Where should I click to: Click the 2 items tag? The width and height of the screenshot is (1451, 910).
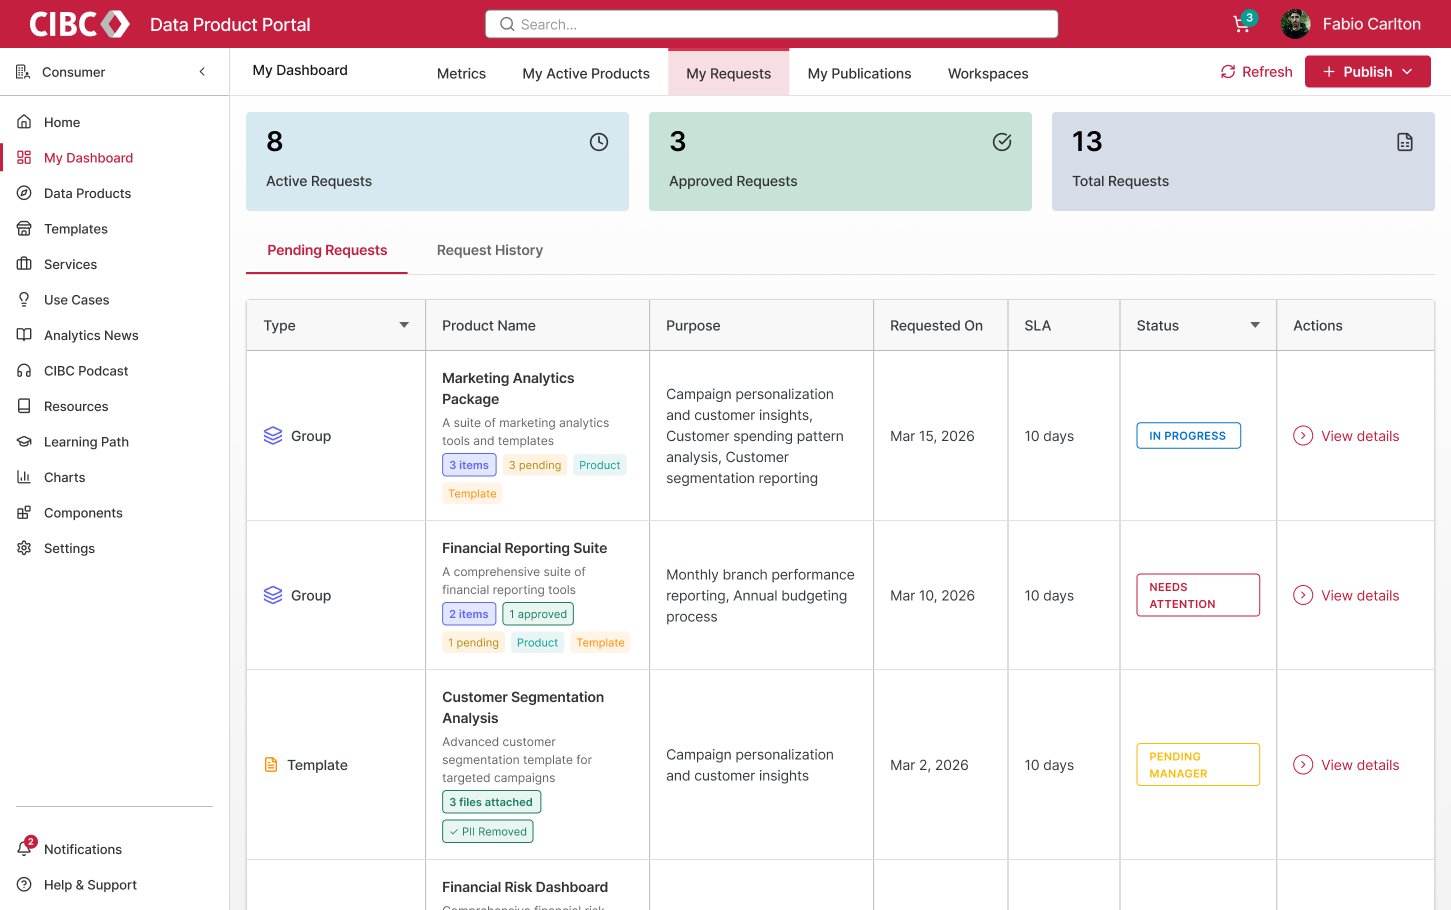coord(469,614)
